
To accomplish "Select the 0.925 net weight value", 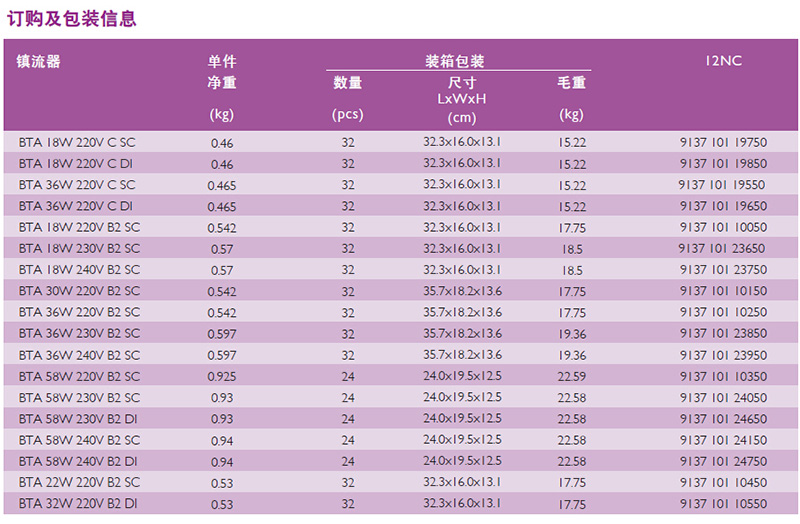I will pyautogui.click(x=221, y=376).
